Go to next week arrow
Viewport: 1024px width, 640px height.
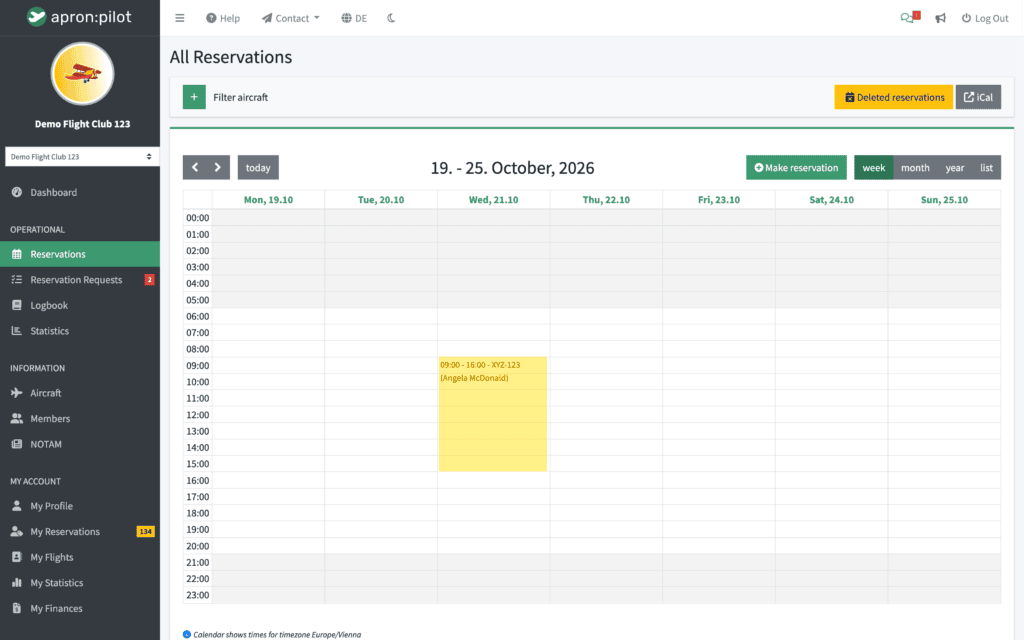[x=218, y=167]
